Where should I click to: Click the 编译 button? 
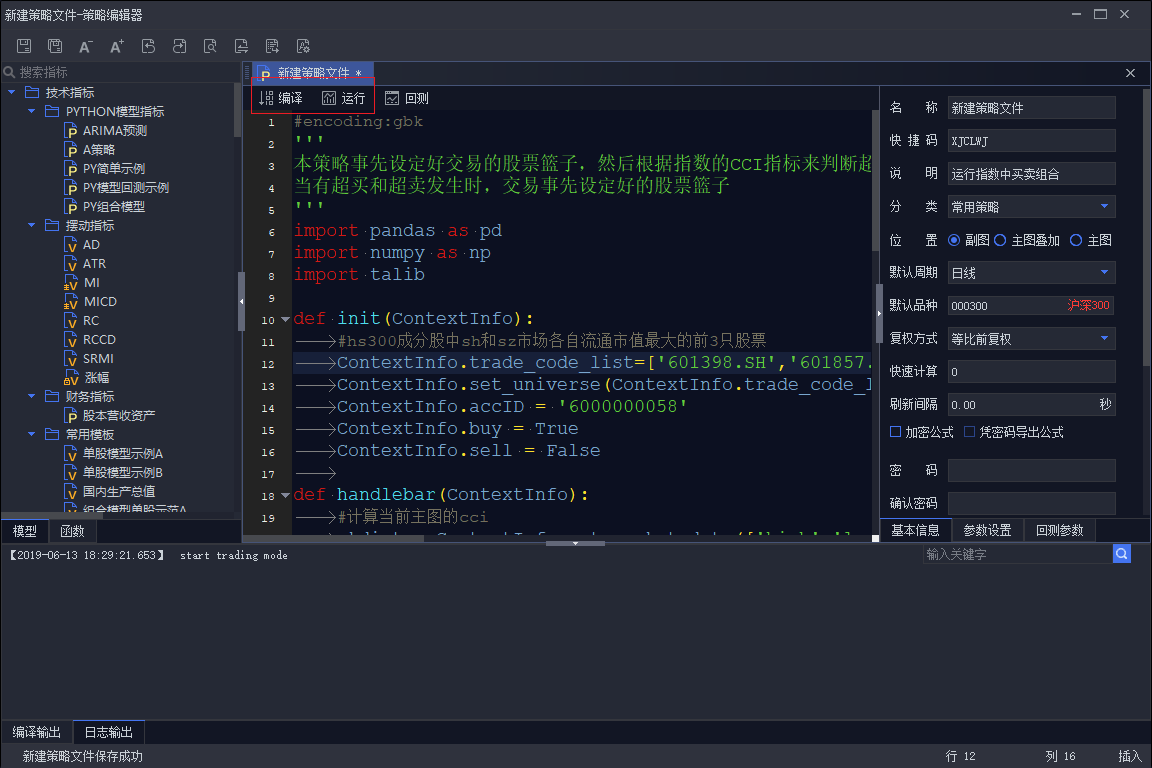[x=281, y=98]
